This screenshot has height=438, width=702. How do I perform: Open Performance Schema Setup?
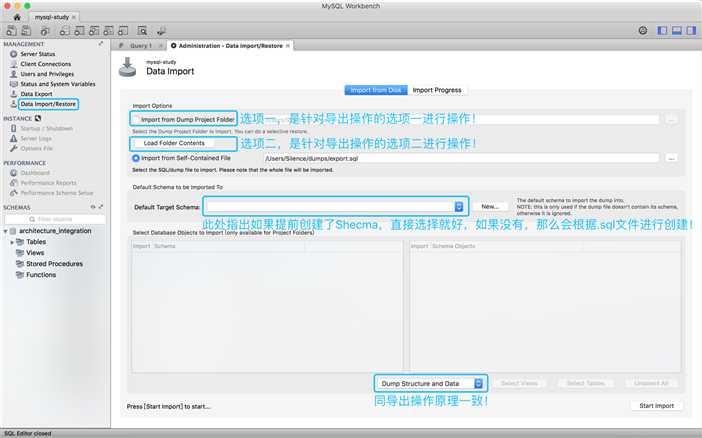pos(57,193)
